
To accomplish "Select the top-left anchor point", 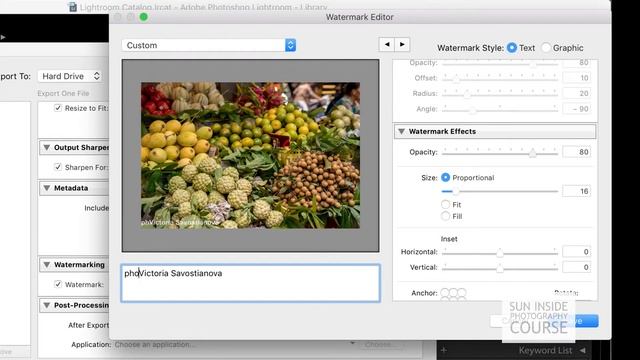I will click(444, 293).
